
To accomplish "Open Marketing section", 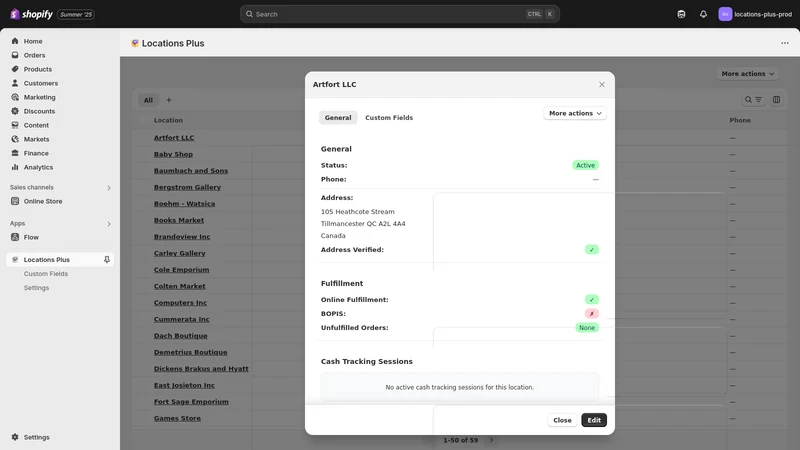I will tap(39, 97).
